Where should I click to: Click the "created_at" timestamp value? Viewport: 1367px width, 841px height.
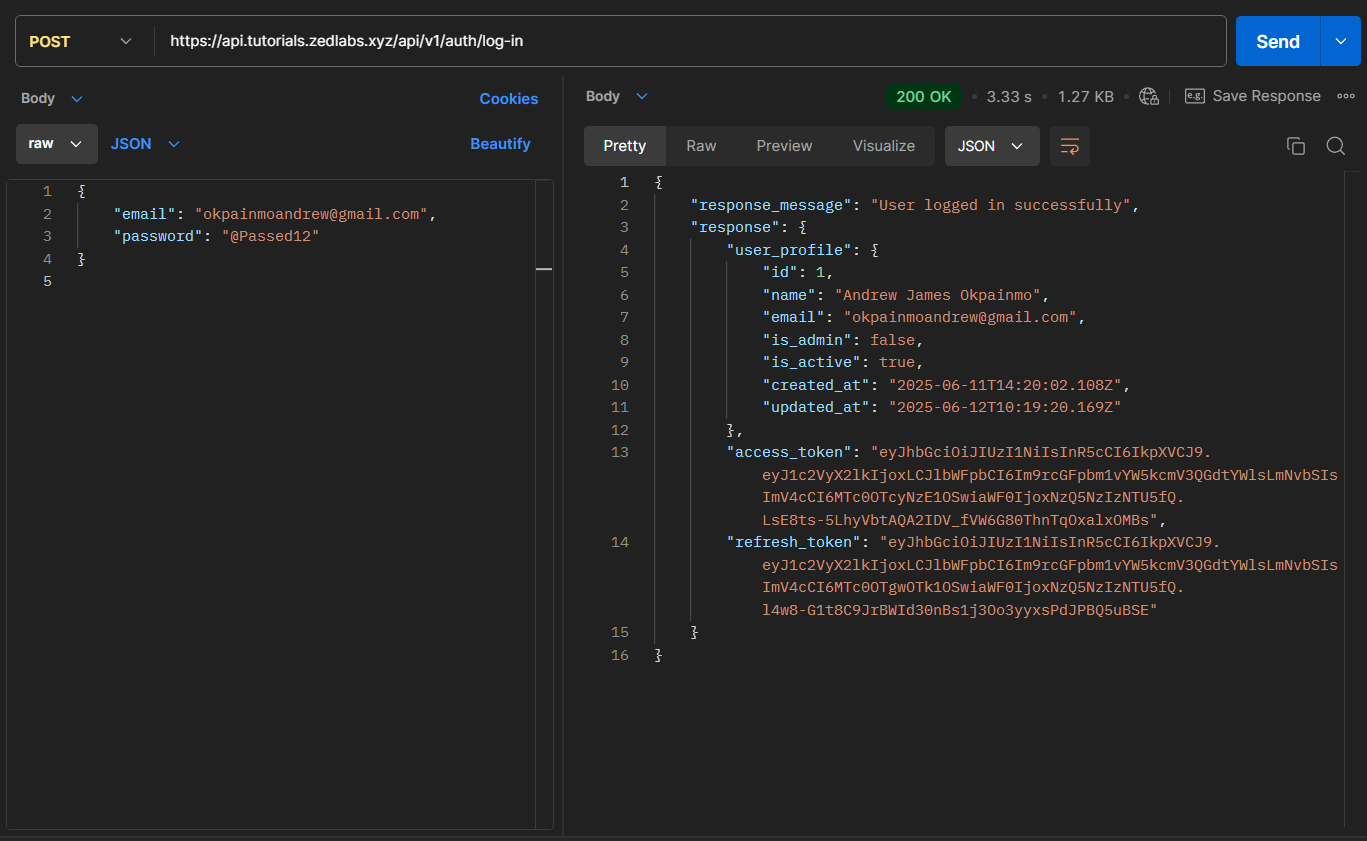coord(1005,385)
